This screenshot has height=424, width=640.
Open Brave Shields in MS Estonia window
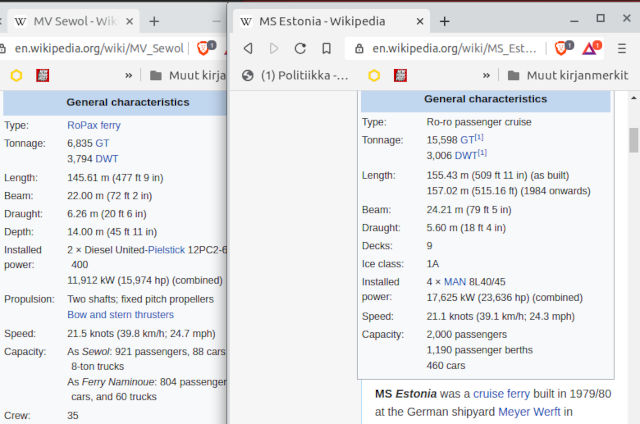tap(561, 48)
